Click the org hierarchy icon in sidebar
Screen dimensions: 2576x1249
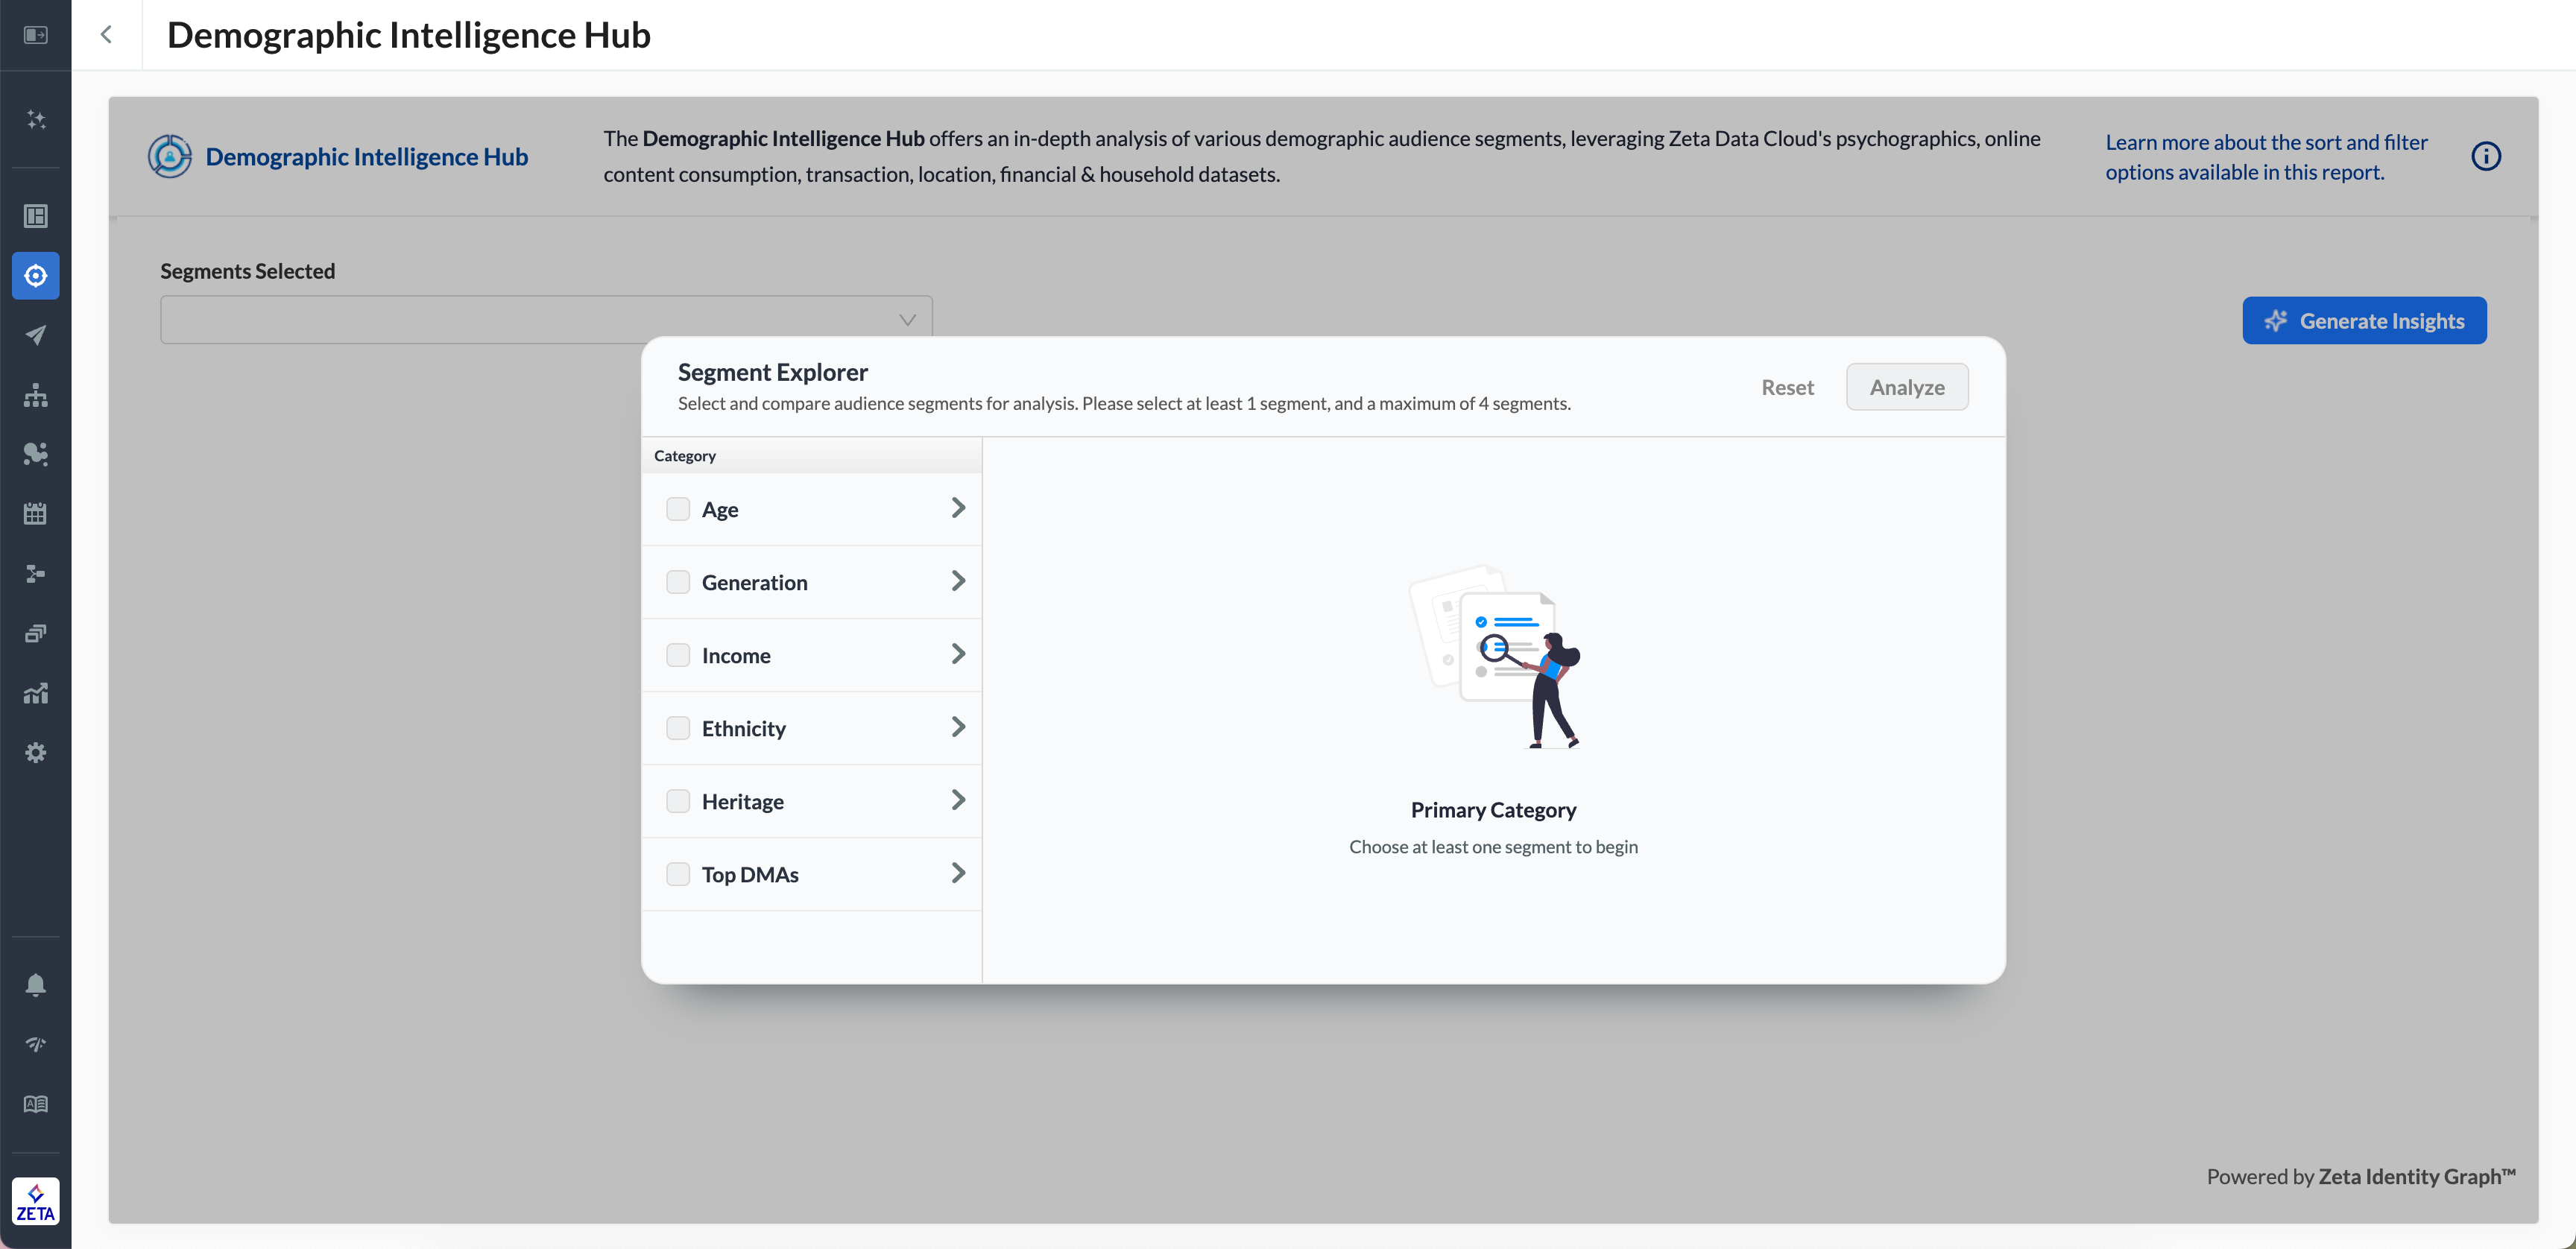35,395
